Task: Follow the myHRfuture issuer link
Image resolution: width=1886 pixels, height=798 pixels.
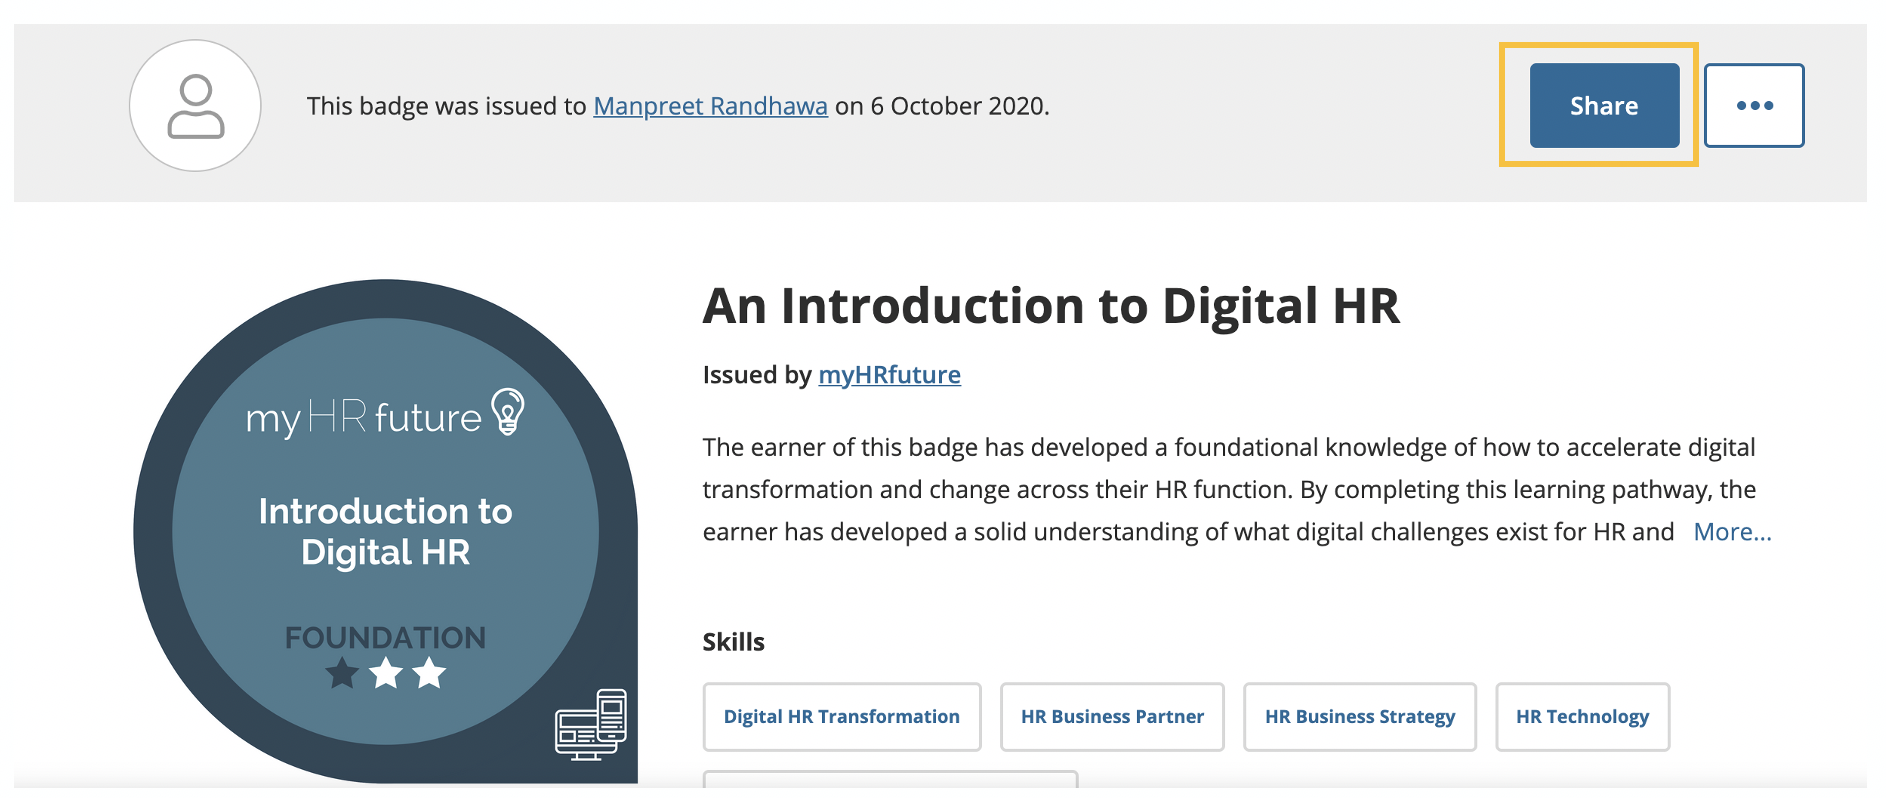Action: (x=889, y=375)
